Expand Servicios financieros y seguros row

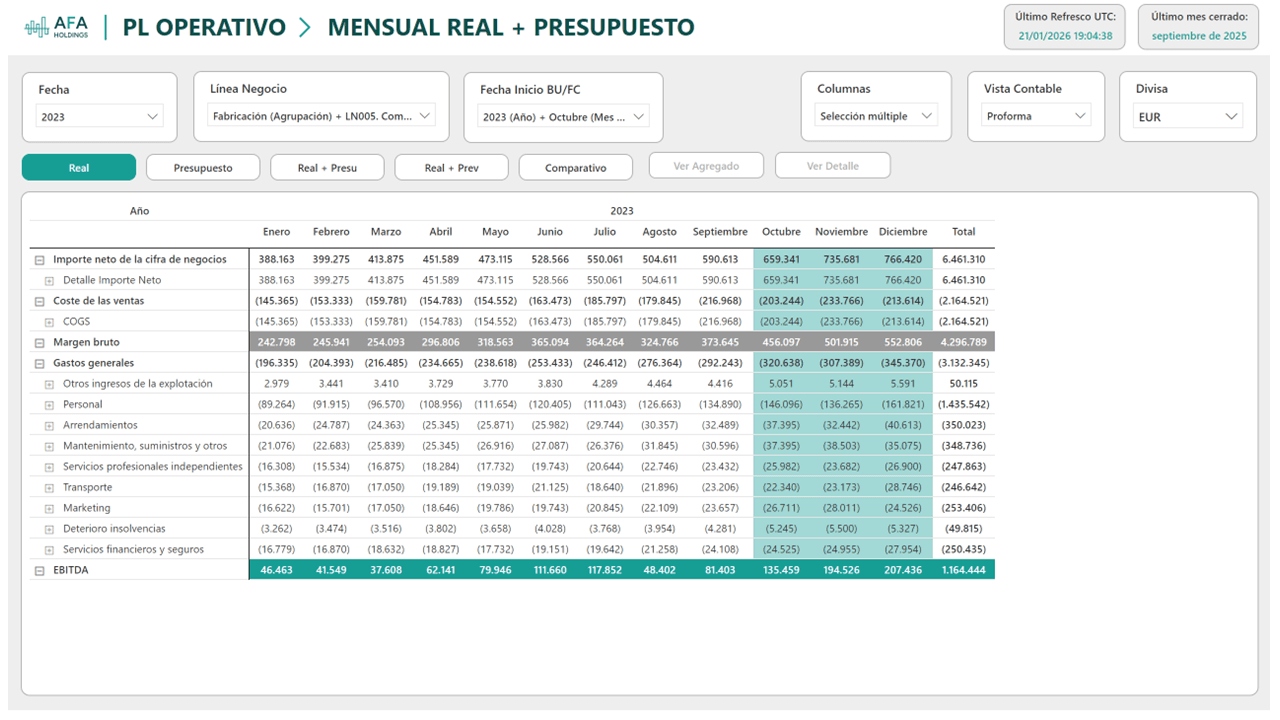[49, 550]
